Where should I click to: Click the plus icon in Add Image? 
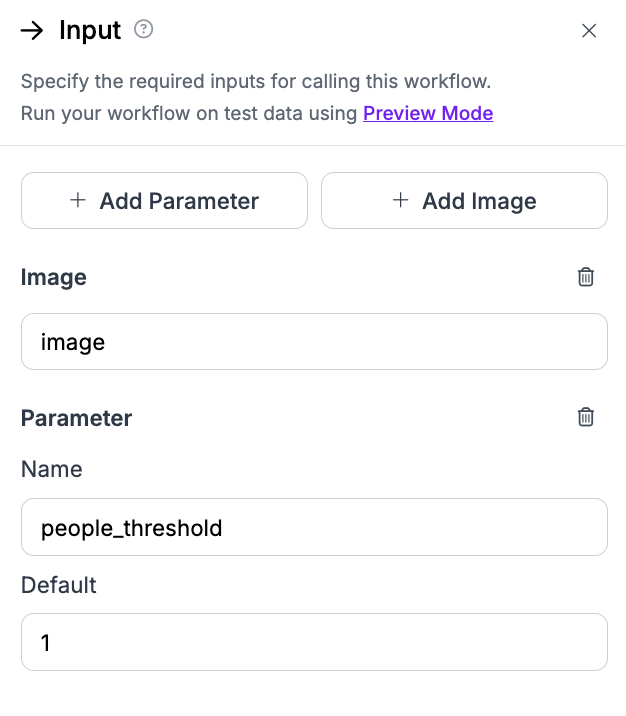point(400,200)
